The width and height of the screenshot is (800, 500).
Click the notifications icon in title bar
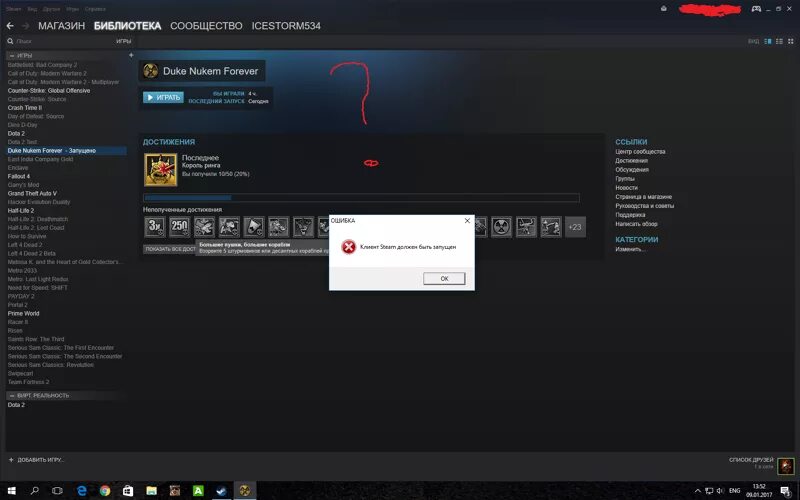point(663,9)
